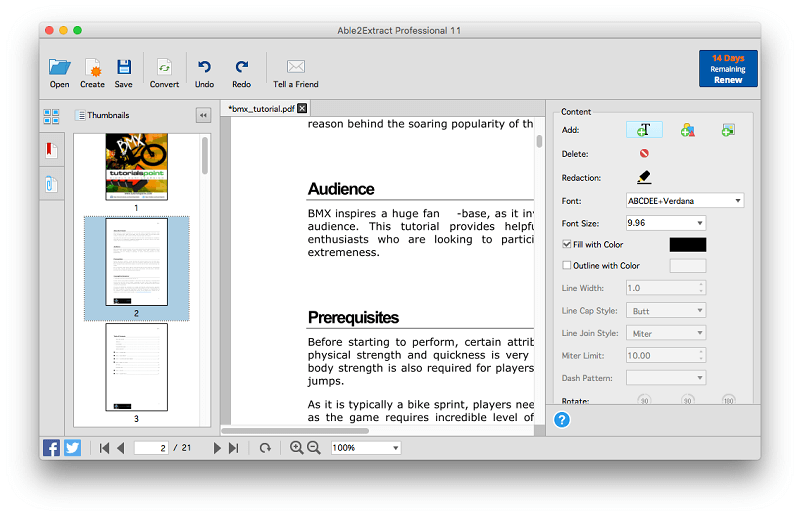Viewport: 800px width, 516px height.
Task: Click the Audience heading in the document
Action: (x=341, y=189)
